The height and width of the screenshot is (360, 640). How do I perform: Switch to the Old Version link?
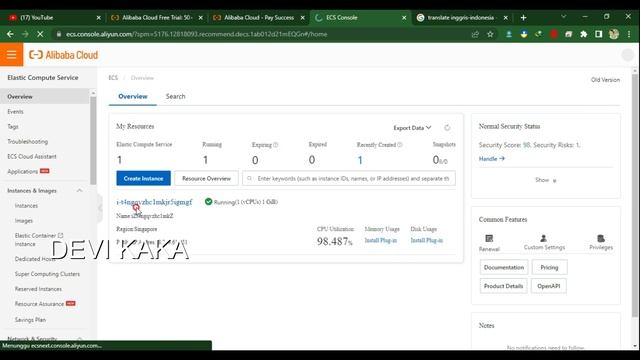click(605, 80)
